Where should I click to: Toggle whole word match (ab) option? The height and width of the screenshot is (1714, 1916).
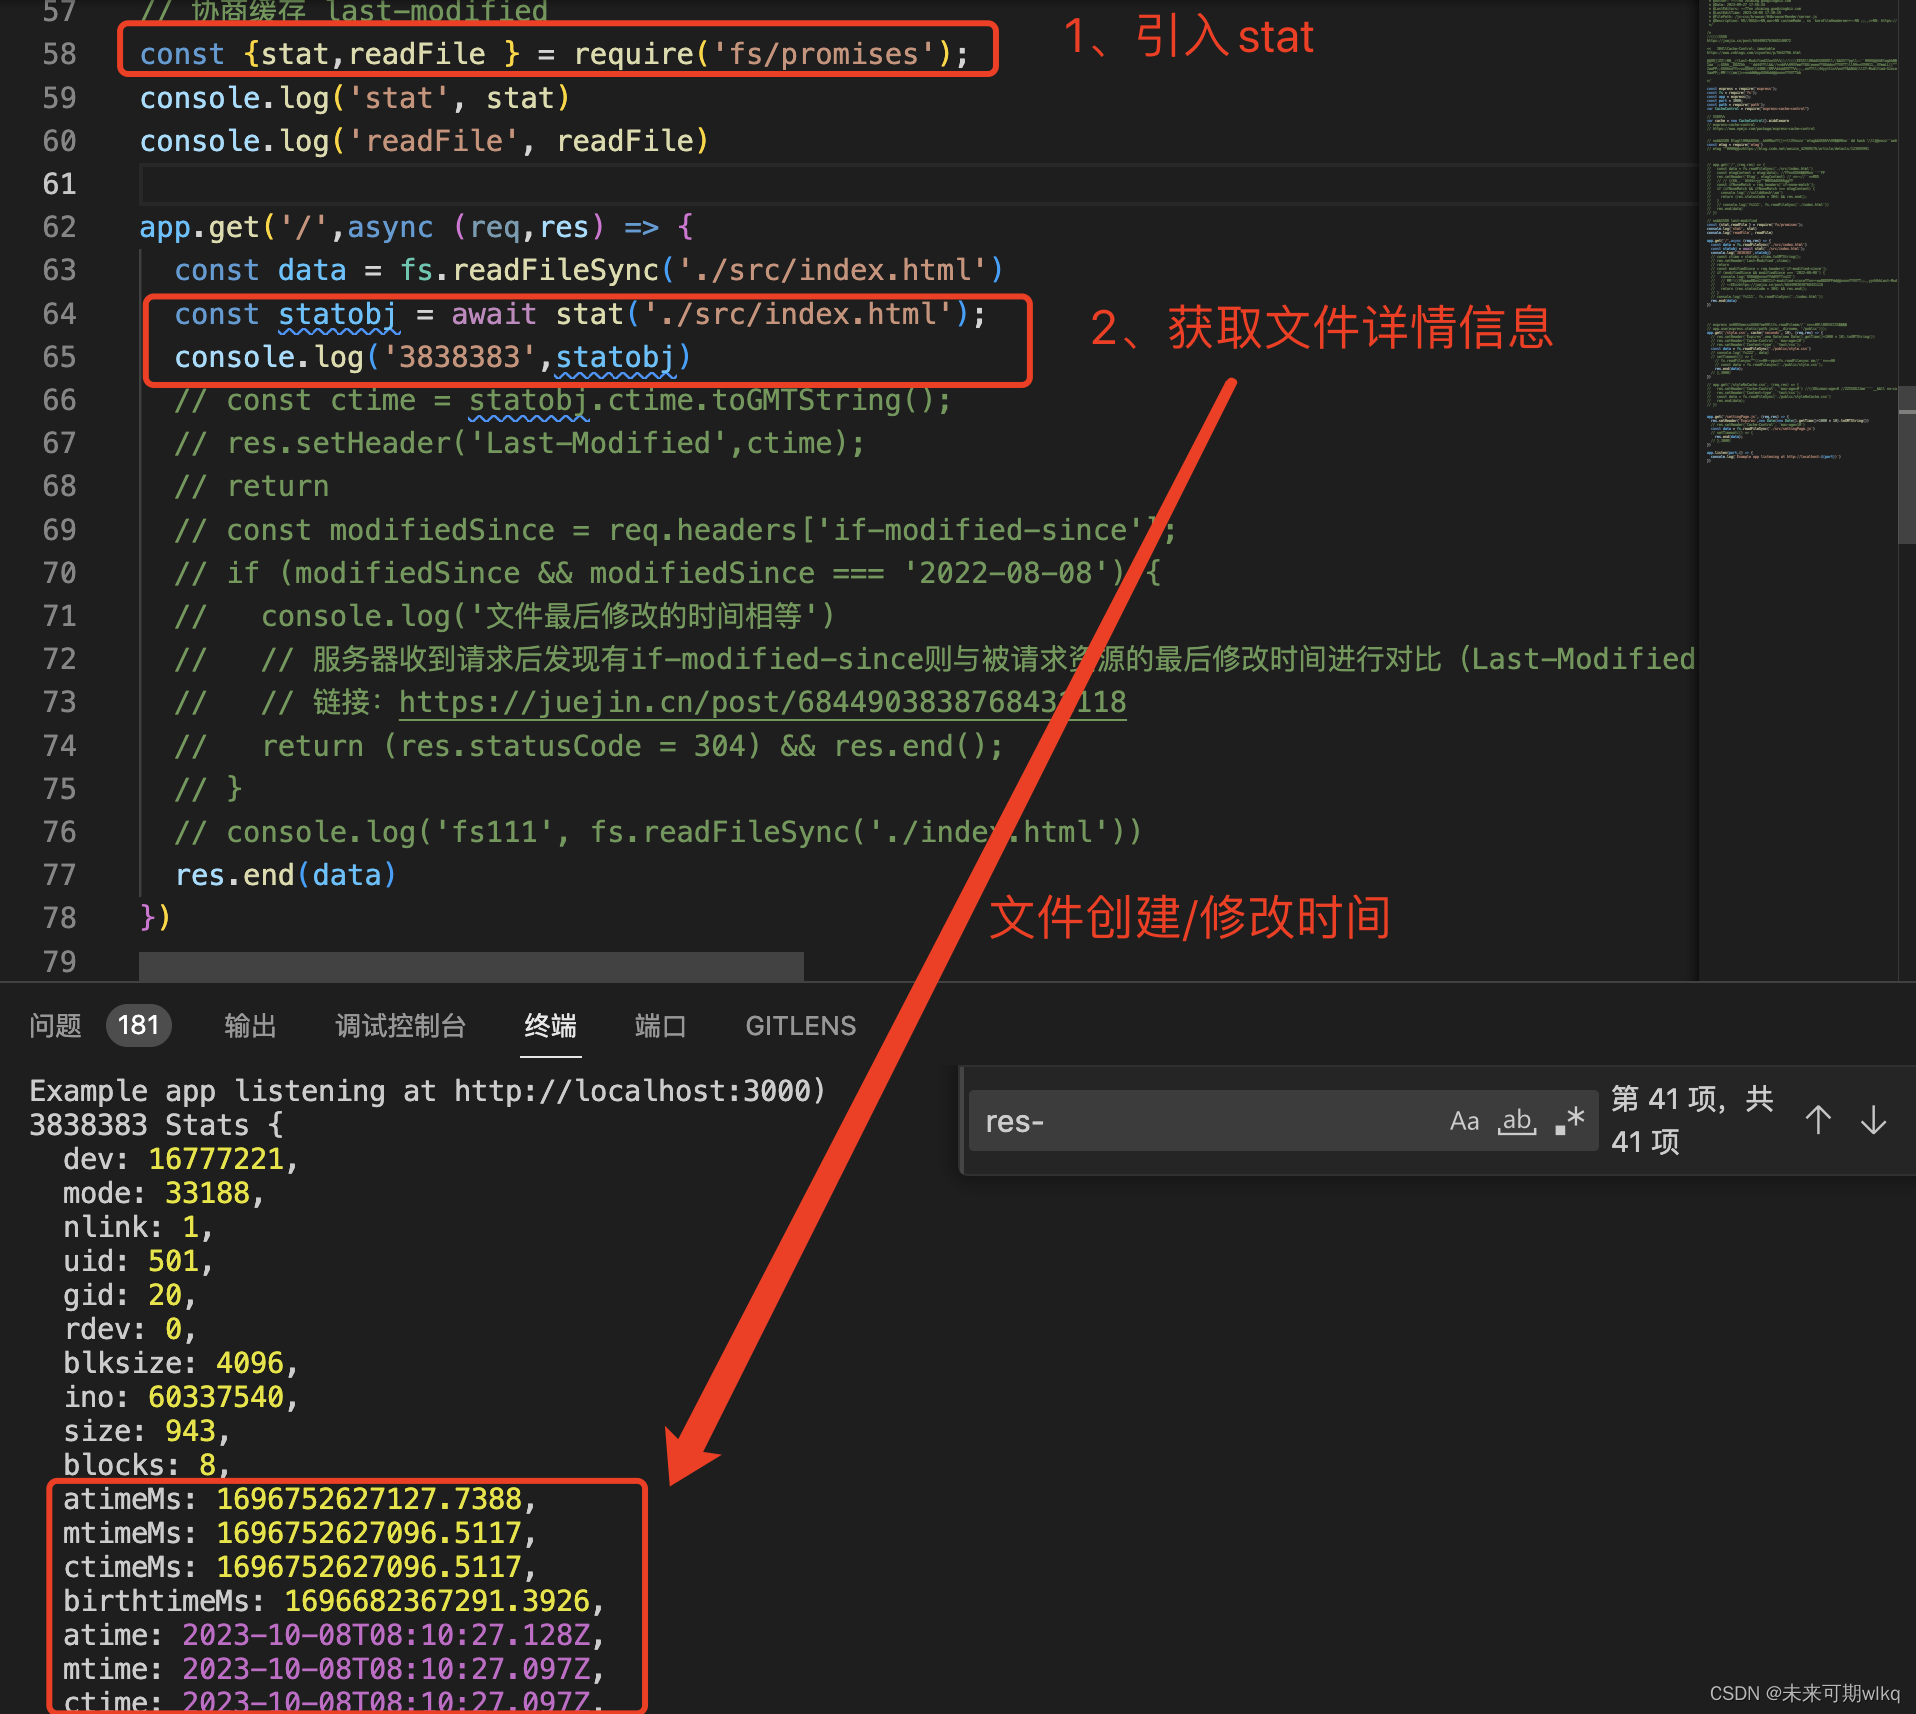click(x=1517, y=1121)
